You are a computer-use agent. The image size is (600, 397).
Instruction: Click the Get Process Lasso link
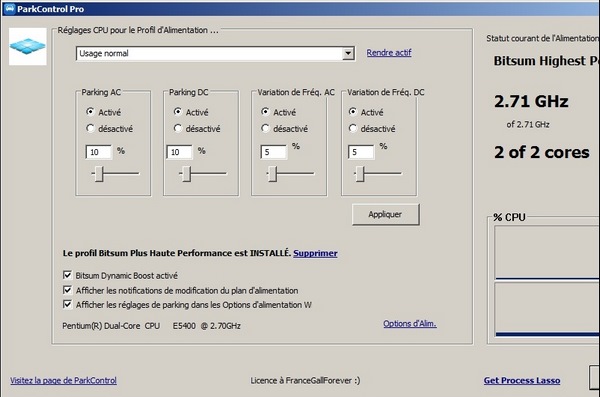522,380
